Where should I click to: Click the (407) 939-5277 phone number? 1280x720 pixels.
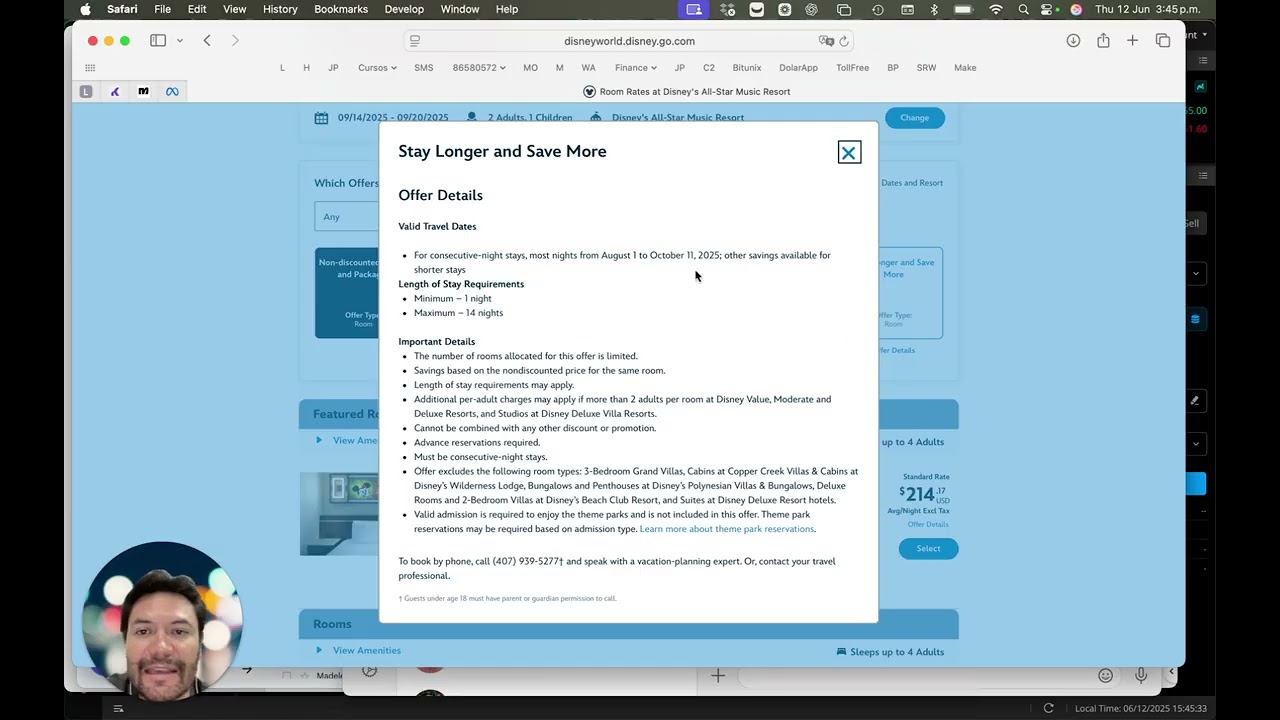pyautogui.click(x=526, y=562)
